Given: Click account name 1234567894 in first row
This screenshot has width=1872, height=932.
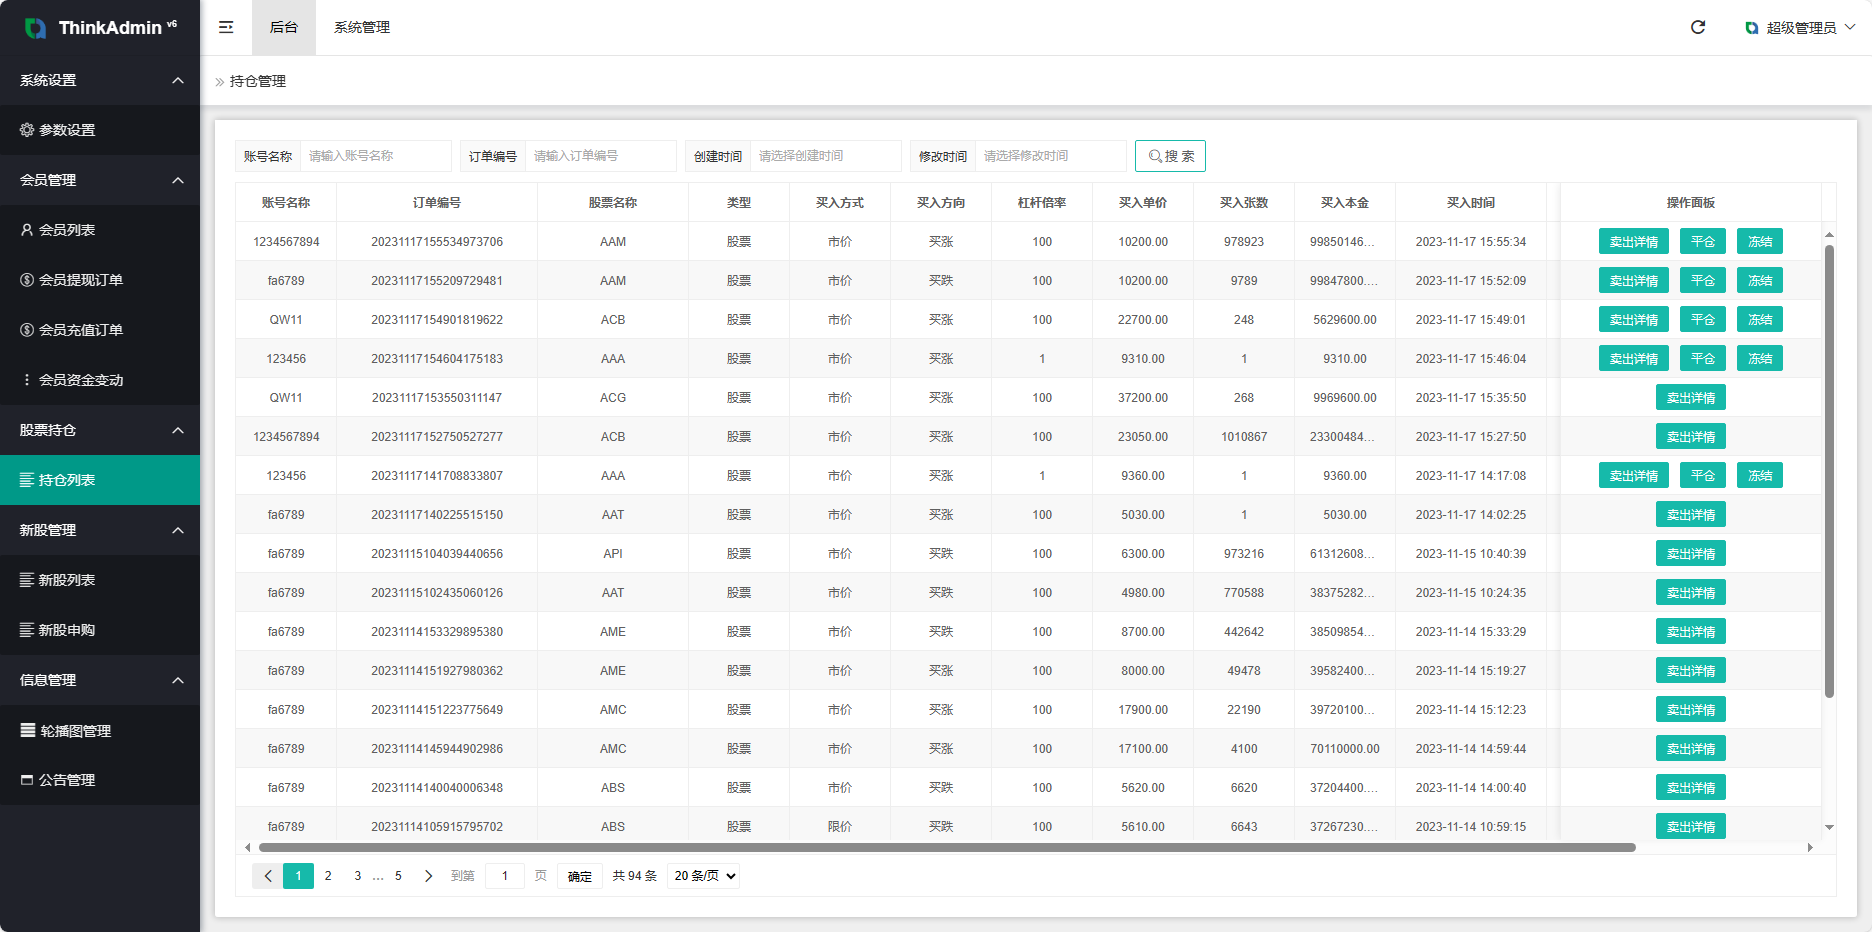Looking at the screenshot, I should 287,242.
